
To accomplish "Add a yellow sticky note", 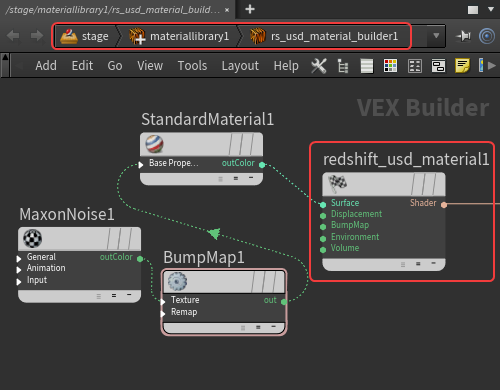I will click(x=462, y=66).
